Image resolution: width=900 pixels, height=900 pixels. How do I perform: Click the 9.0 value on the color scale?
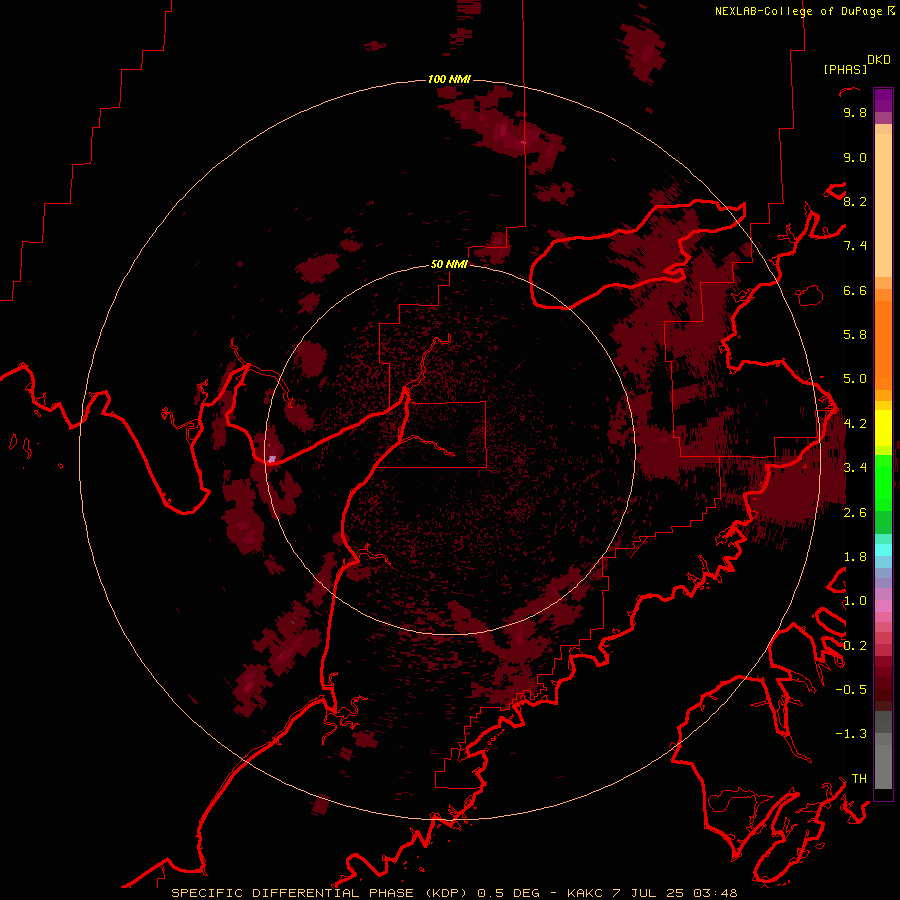[855, 157]
